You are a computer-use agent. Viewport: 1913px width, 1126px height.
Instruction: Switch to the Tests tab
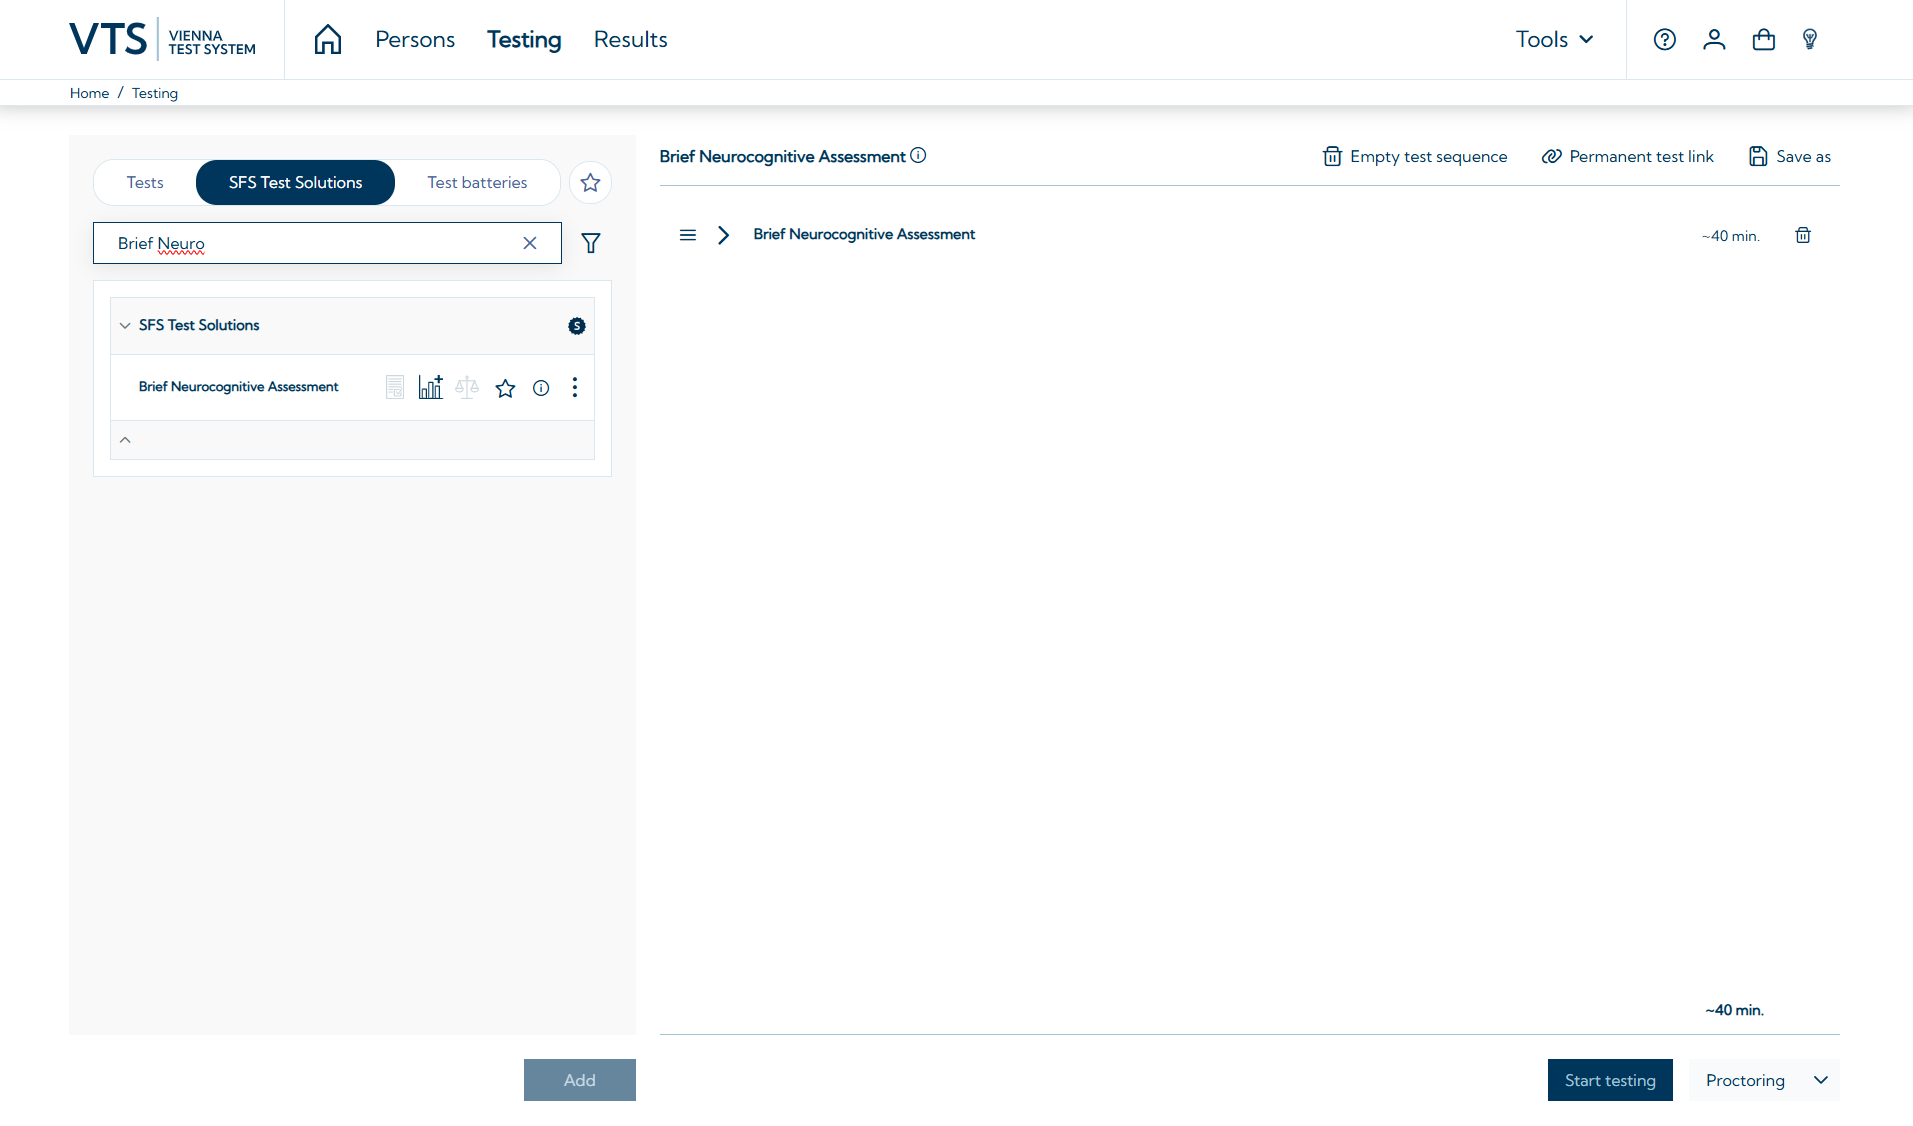pyautogui.click(x=145, y=183)
